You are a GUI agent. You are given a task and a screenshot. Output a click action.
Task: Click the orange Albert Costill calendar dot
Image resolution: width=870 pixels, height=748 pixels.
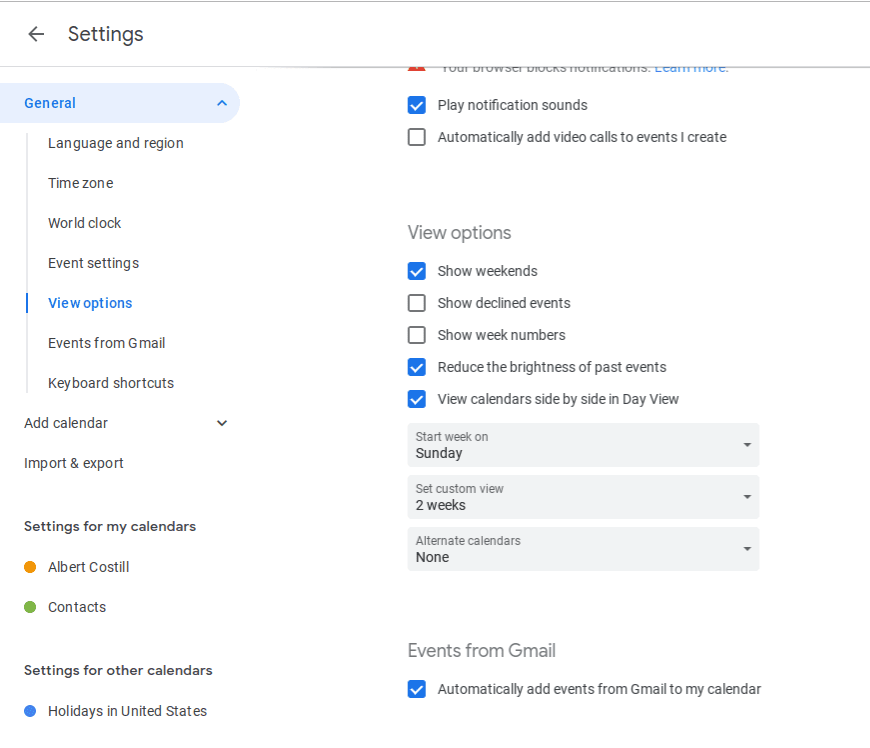[x=30, y=567]
